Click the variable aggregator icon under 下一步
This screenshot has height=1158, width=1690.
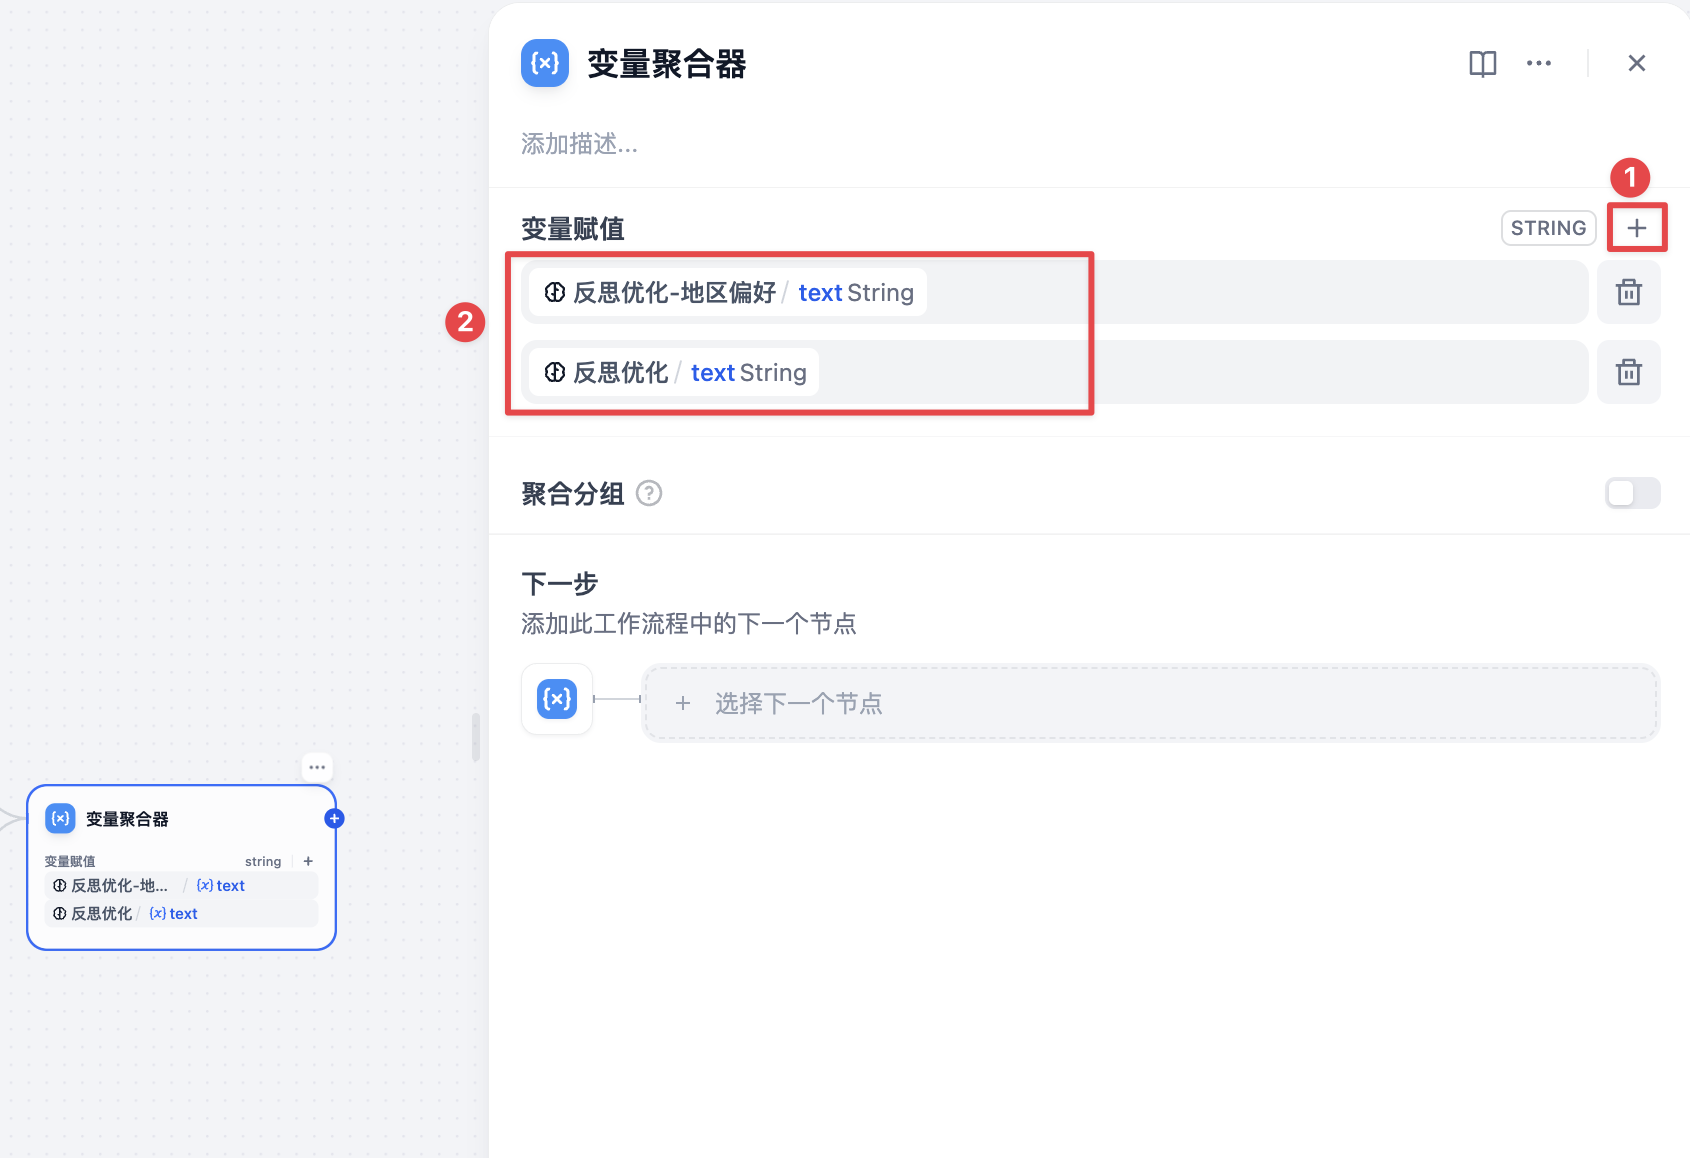click(x=557, y=699)
